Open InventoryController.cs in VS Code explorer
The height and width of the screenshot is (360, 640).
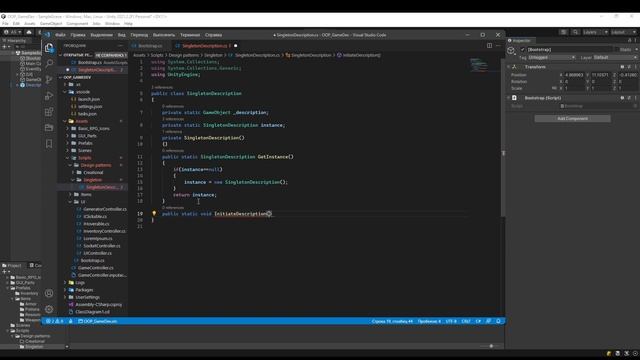[x=104, y=231]
